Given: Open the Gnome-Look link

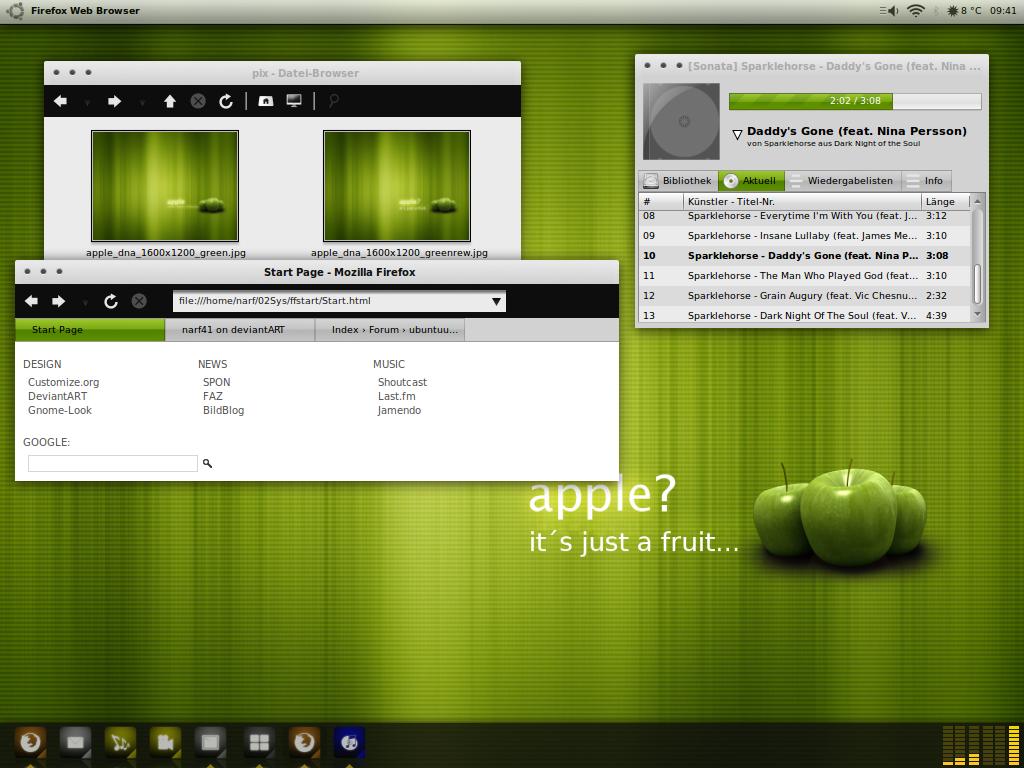Looking at the screenshot, I should pos(60,410).
